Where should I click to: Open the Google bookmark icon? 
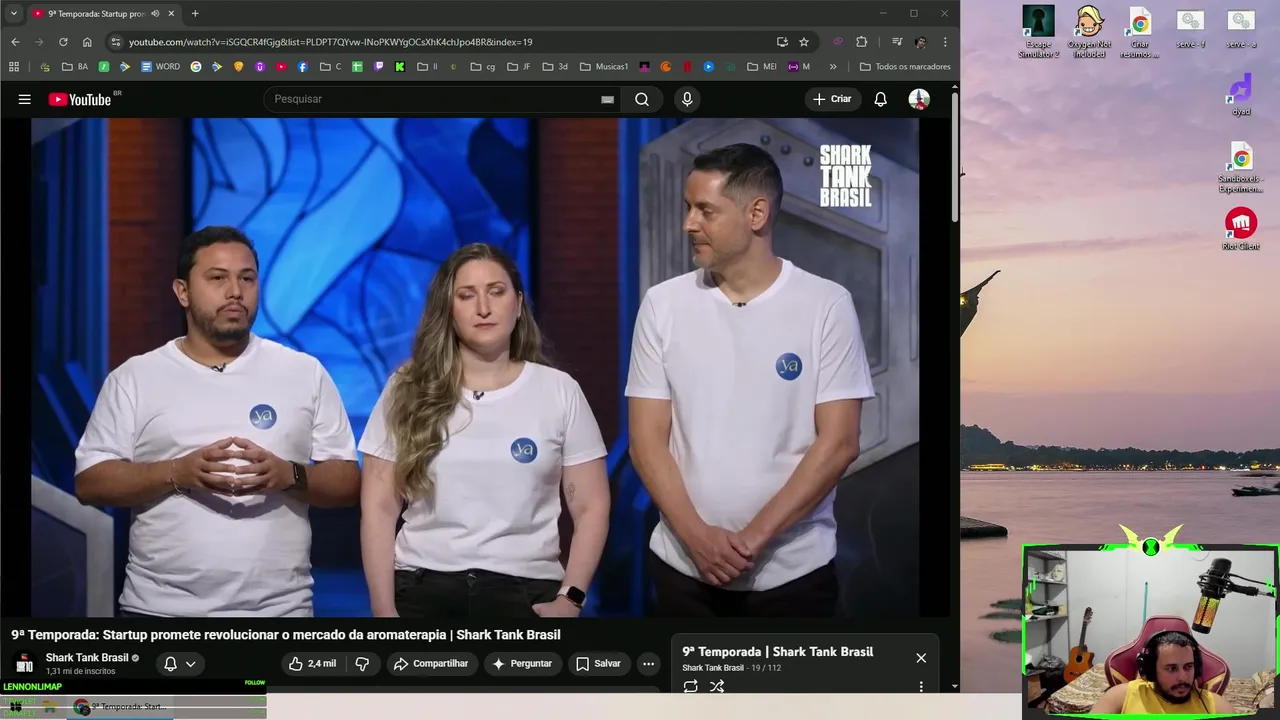196,67
